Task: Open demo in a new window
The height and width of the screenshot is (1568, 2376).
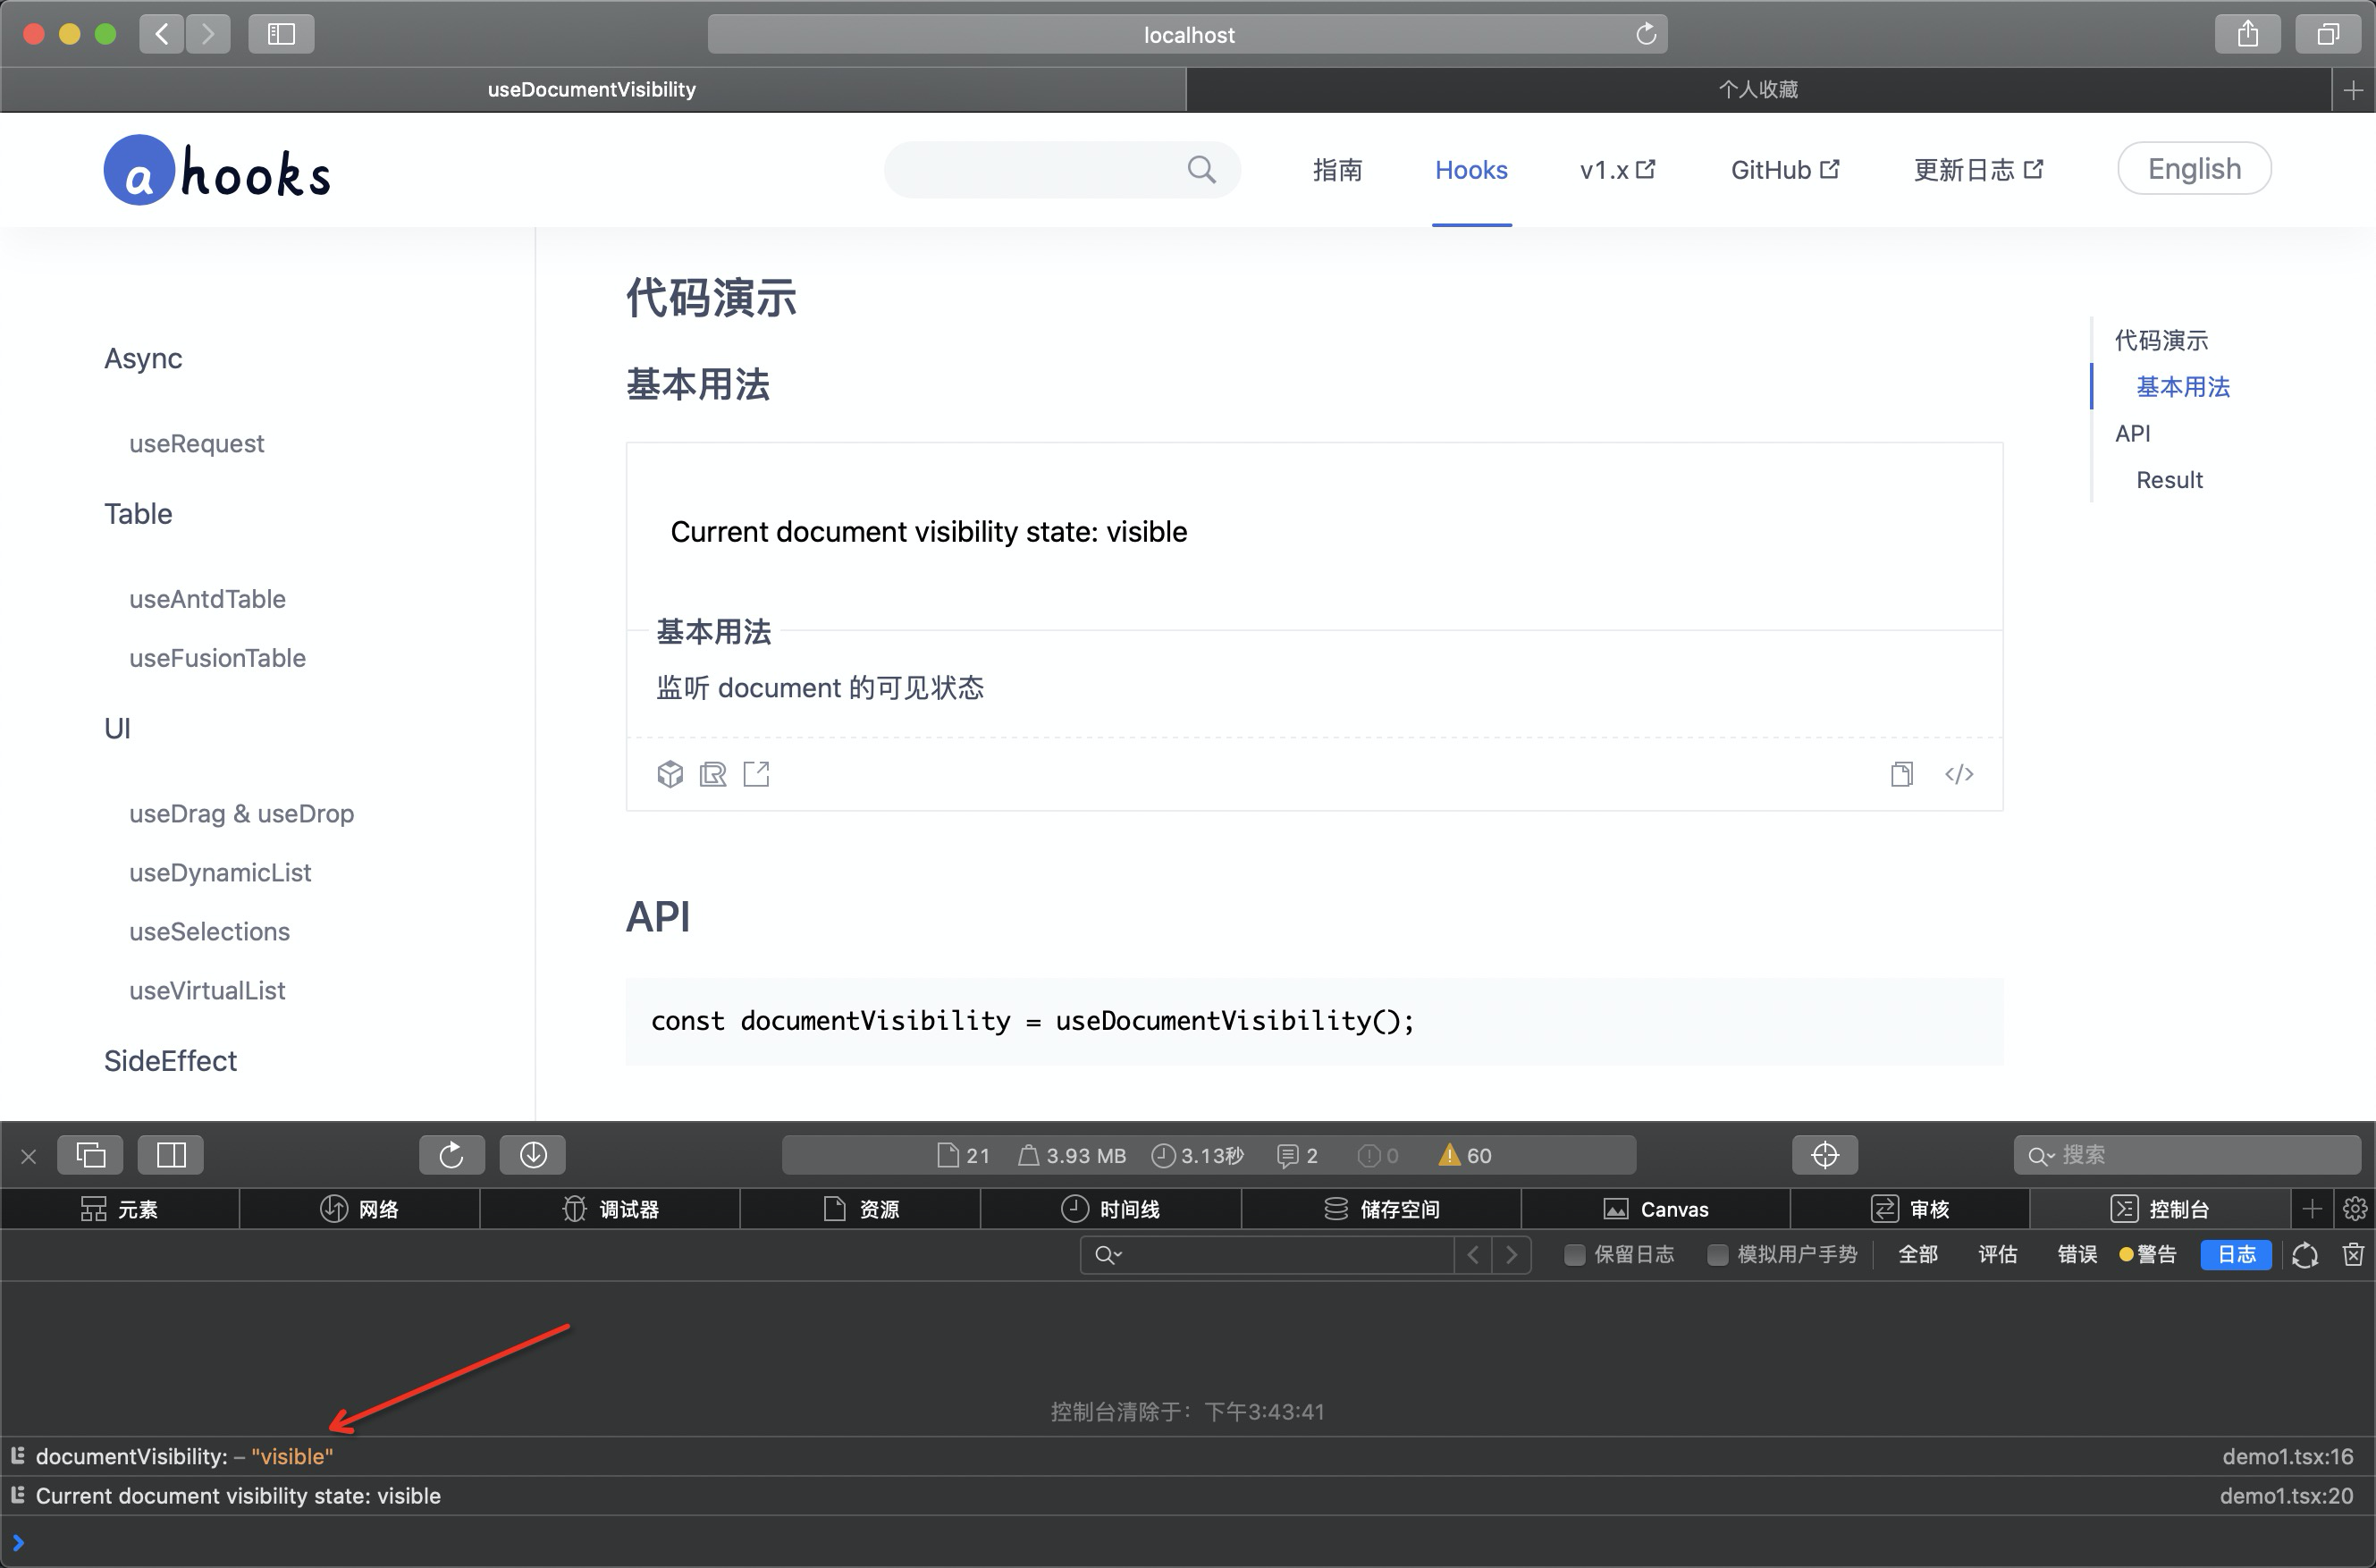Action: click(x=757, y=773)
